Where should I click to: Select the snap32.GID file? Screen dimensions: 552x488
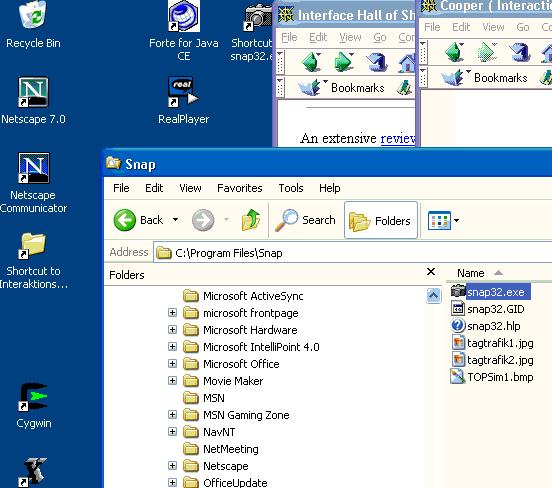click(x=488, y=309)
